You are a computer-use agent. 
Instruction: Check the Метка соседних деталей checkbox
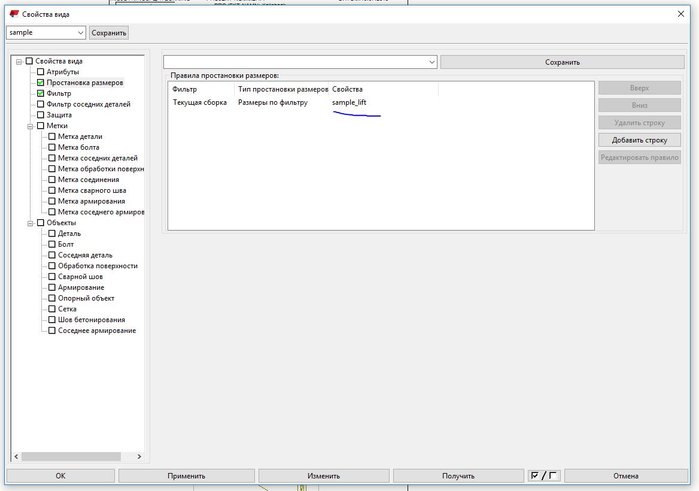[x=52, y=158]
